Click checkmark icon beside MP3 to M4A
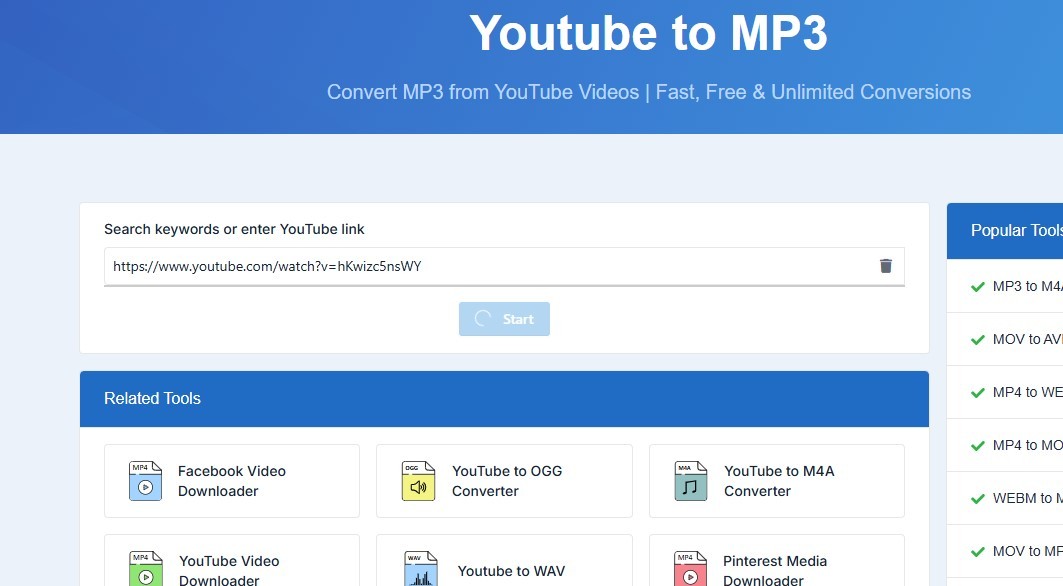Screen dimensions: 1063x586 coord(978,287)
